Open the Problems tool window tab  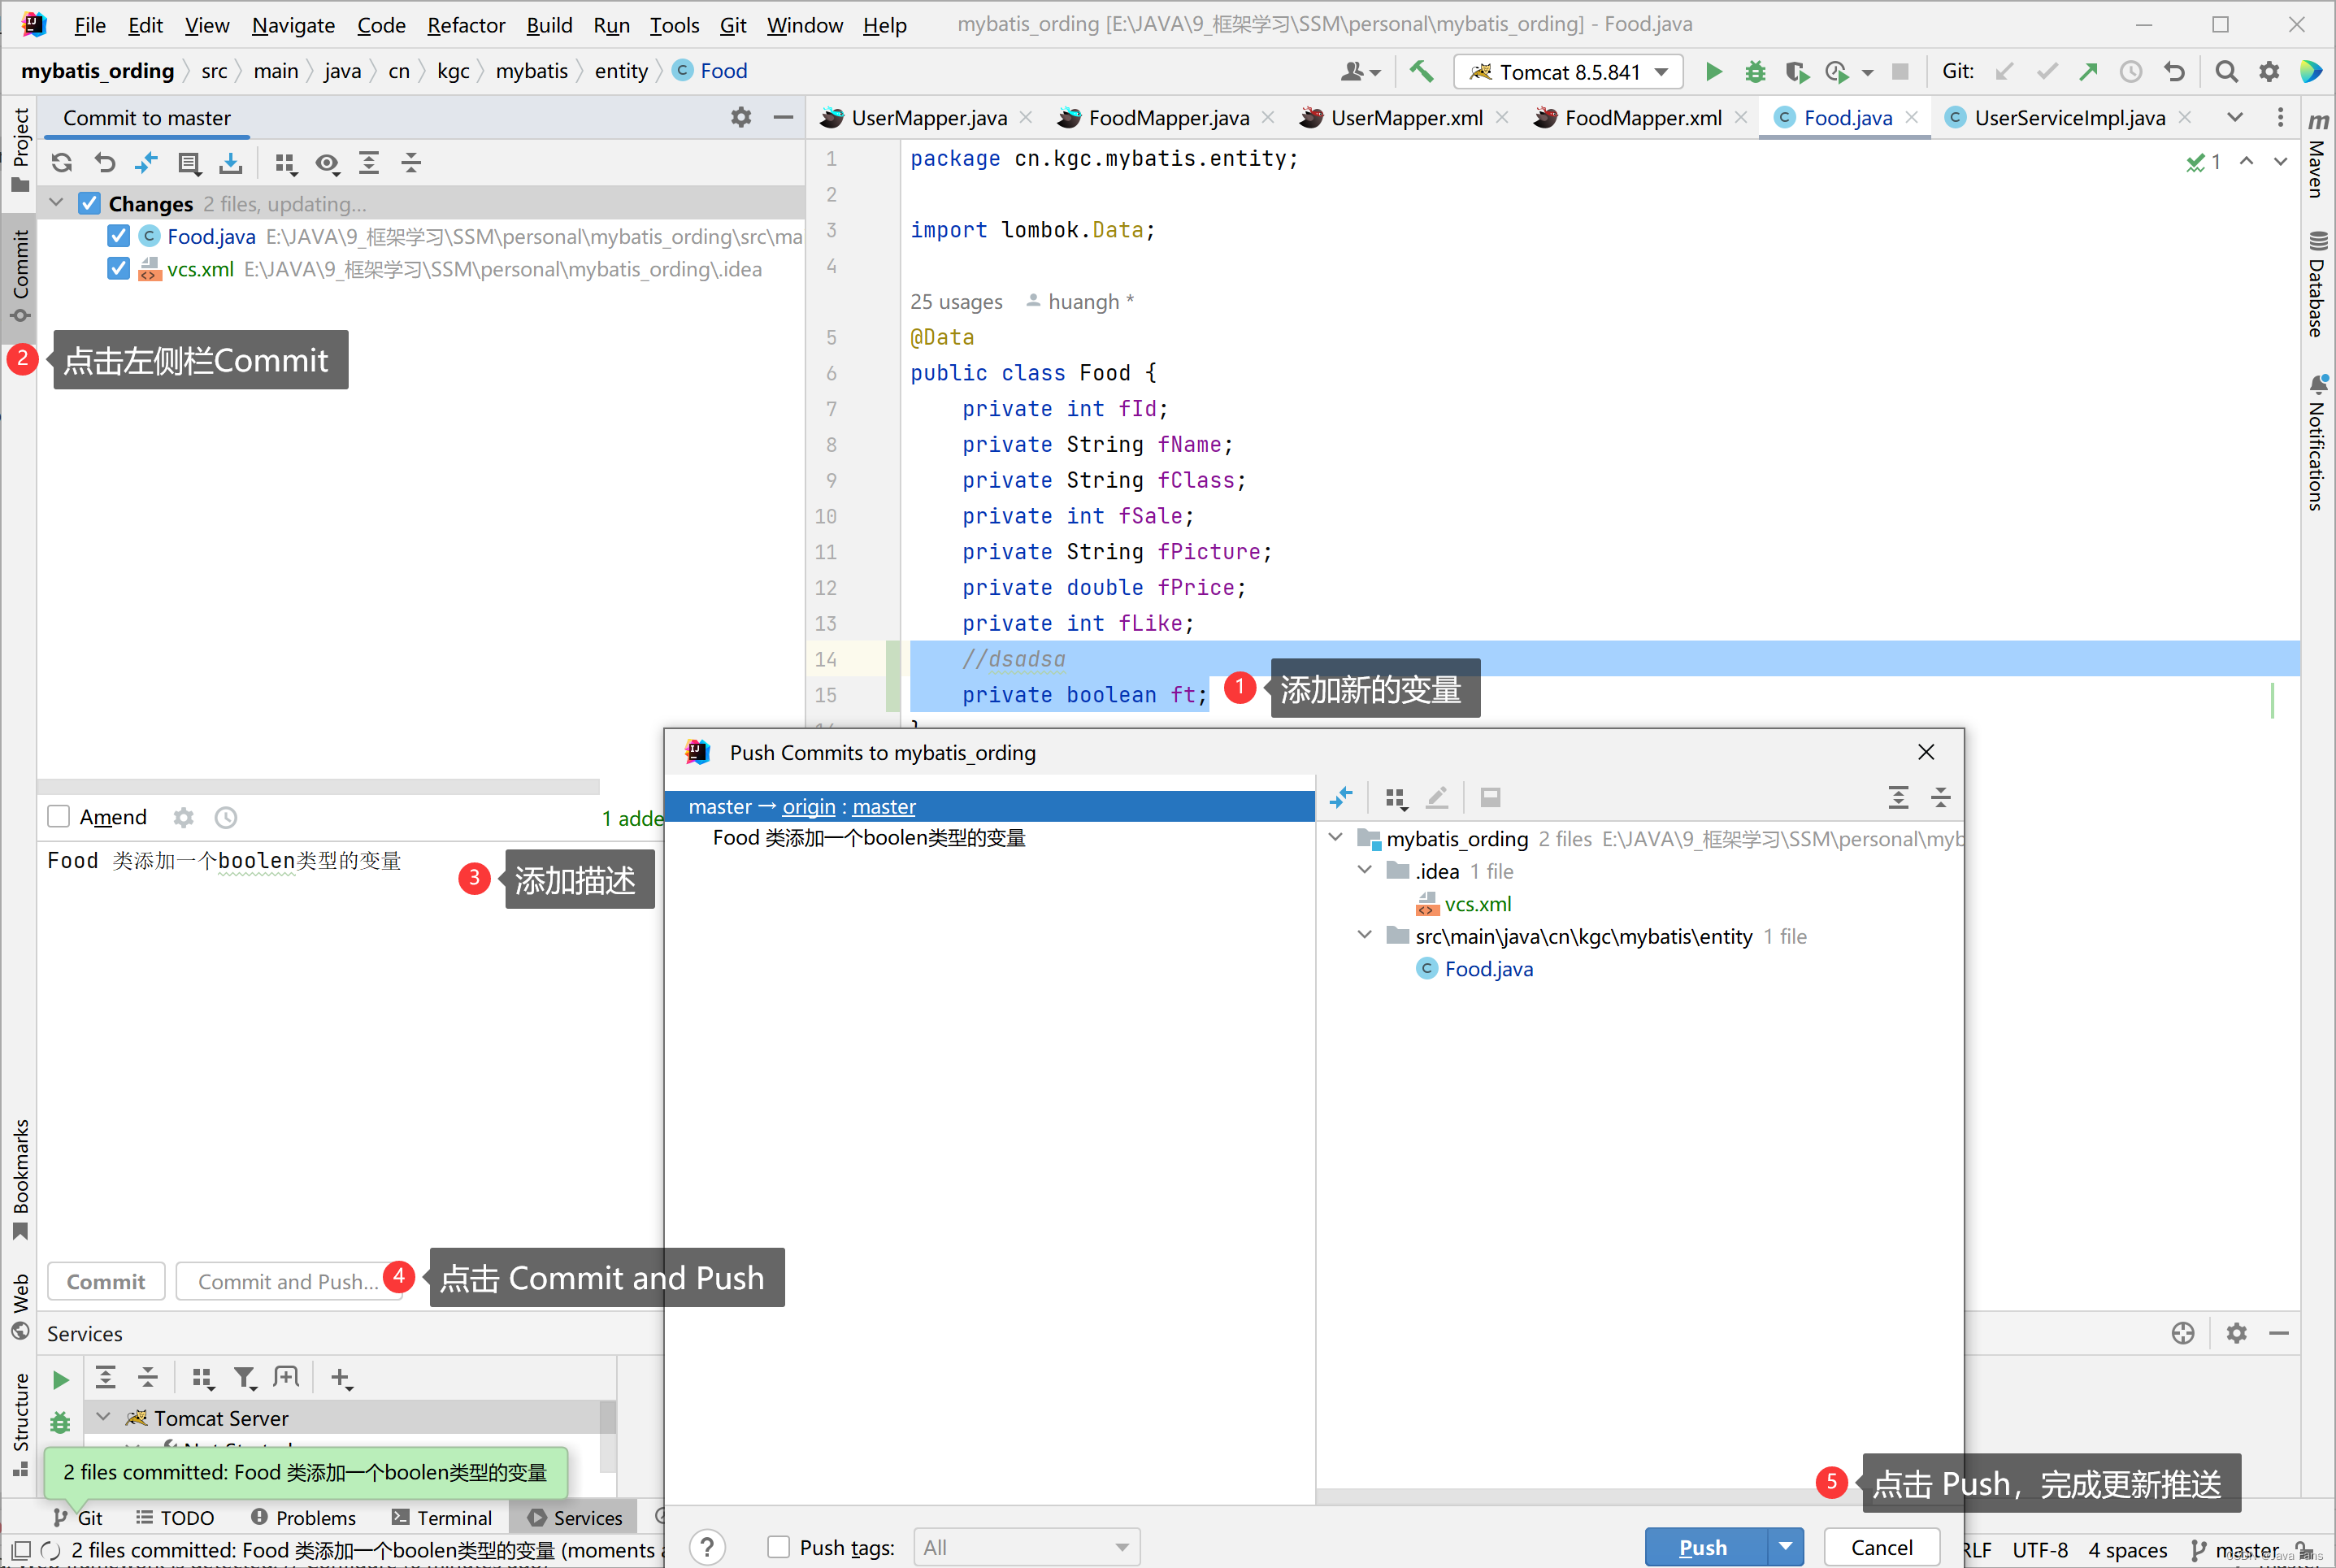point(303,1517)
